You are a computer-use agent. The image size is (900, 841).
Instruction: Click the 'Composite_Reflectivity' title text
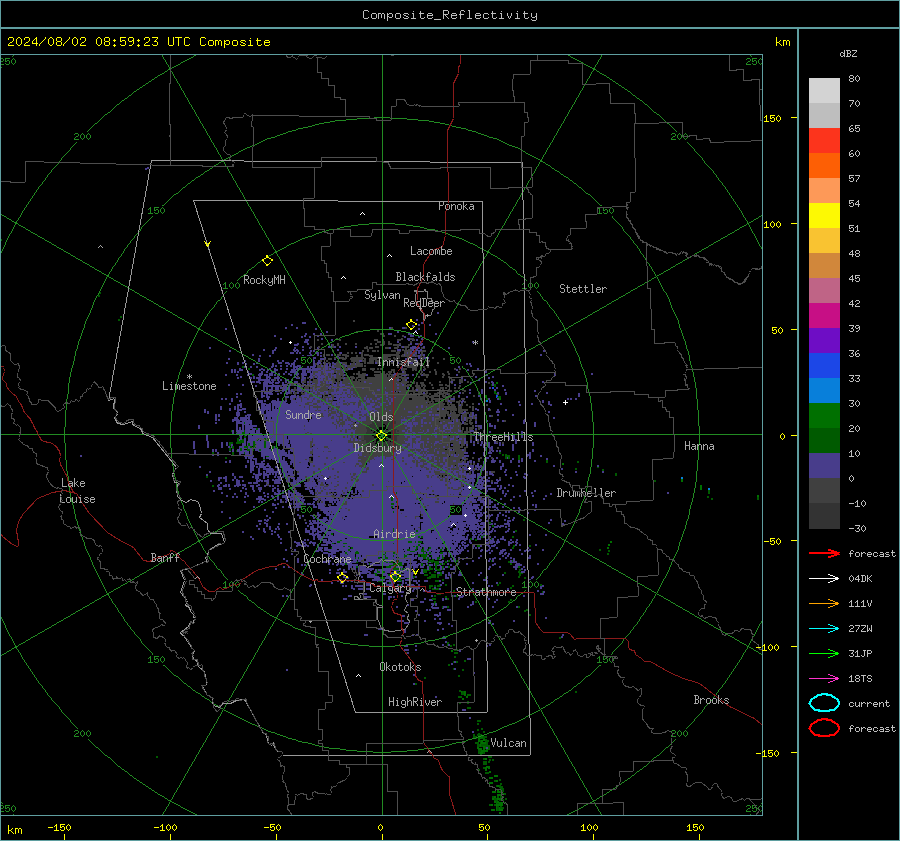(x=450, y=15)
